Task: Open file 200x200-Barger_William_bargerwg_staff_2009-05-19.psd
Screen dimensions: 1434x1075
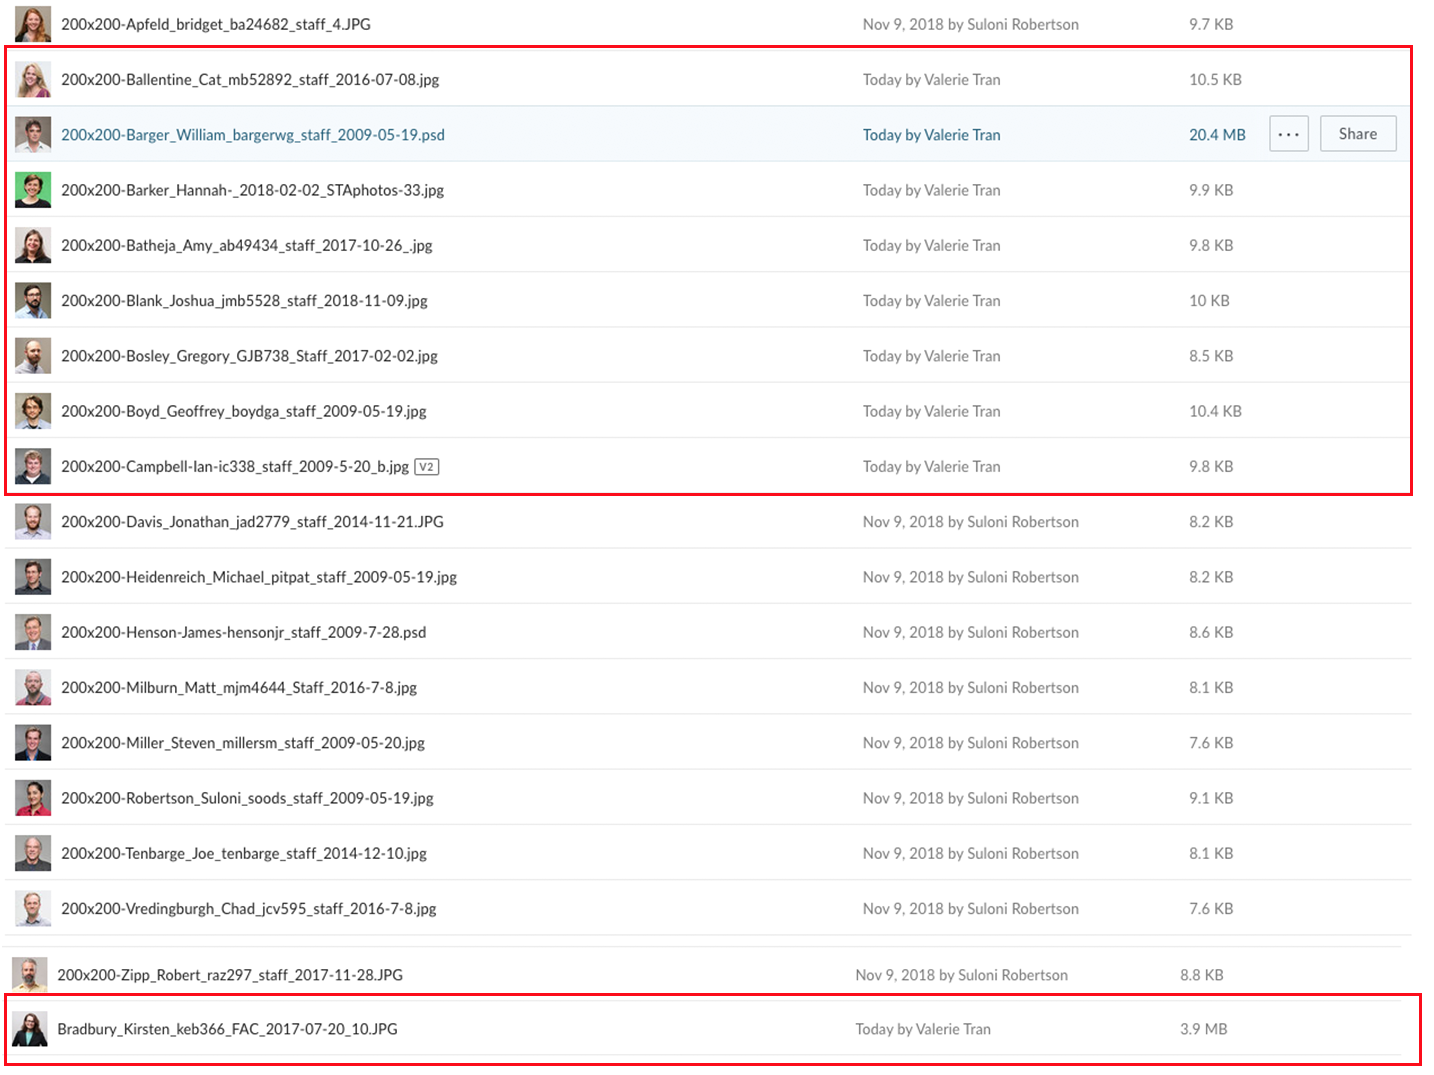Action: click(253, 135)
